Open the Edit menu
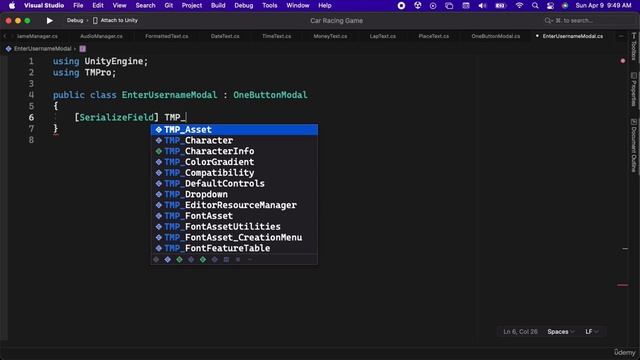The height and width of the screenshot is (360, 640). (98, 5)
